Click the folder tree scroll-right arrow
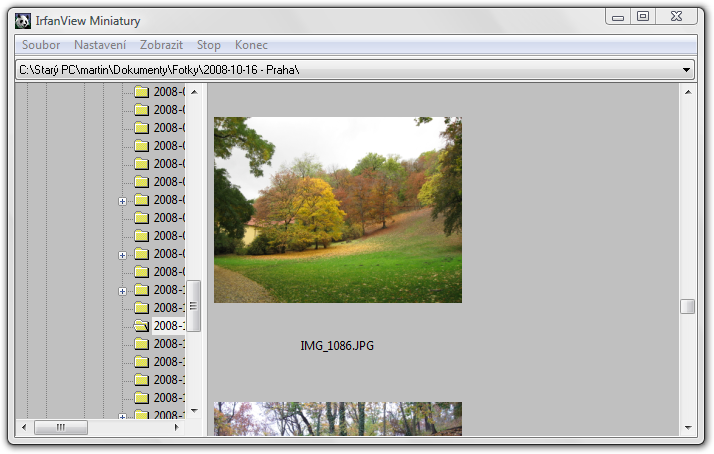Screen dimensions: 714x454 pos(177,427)
